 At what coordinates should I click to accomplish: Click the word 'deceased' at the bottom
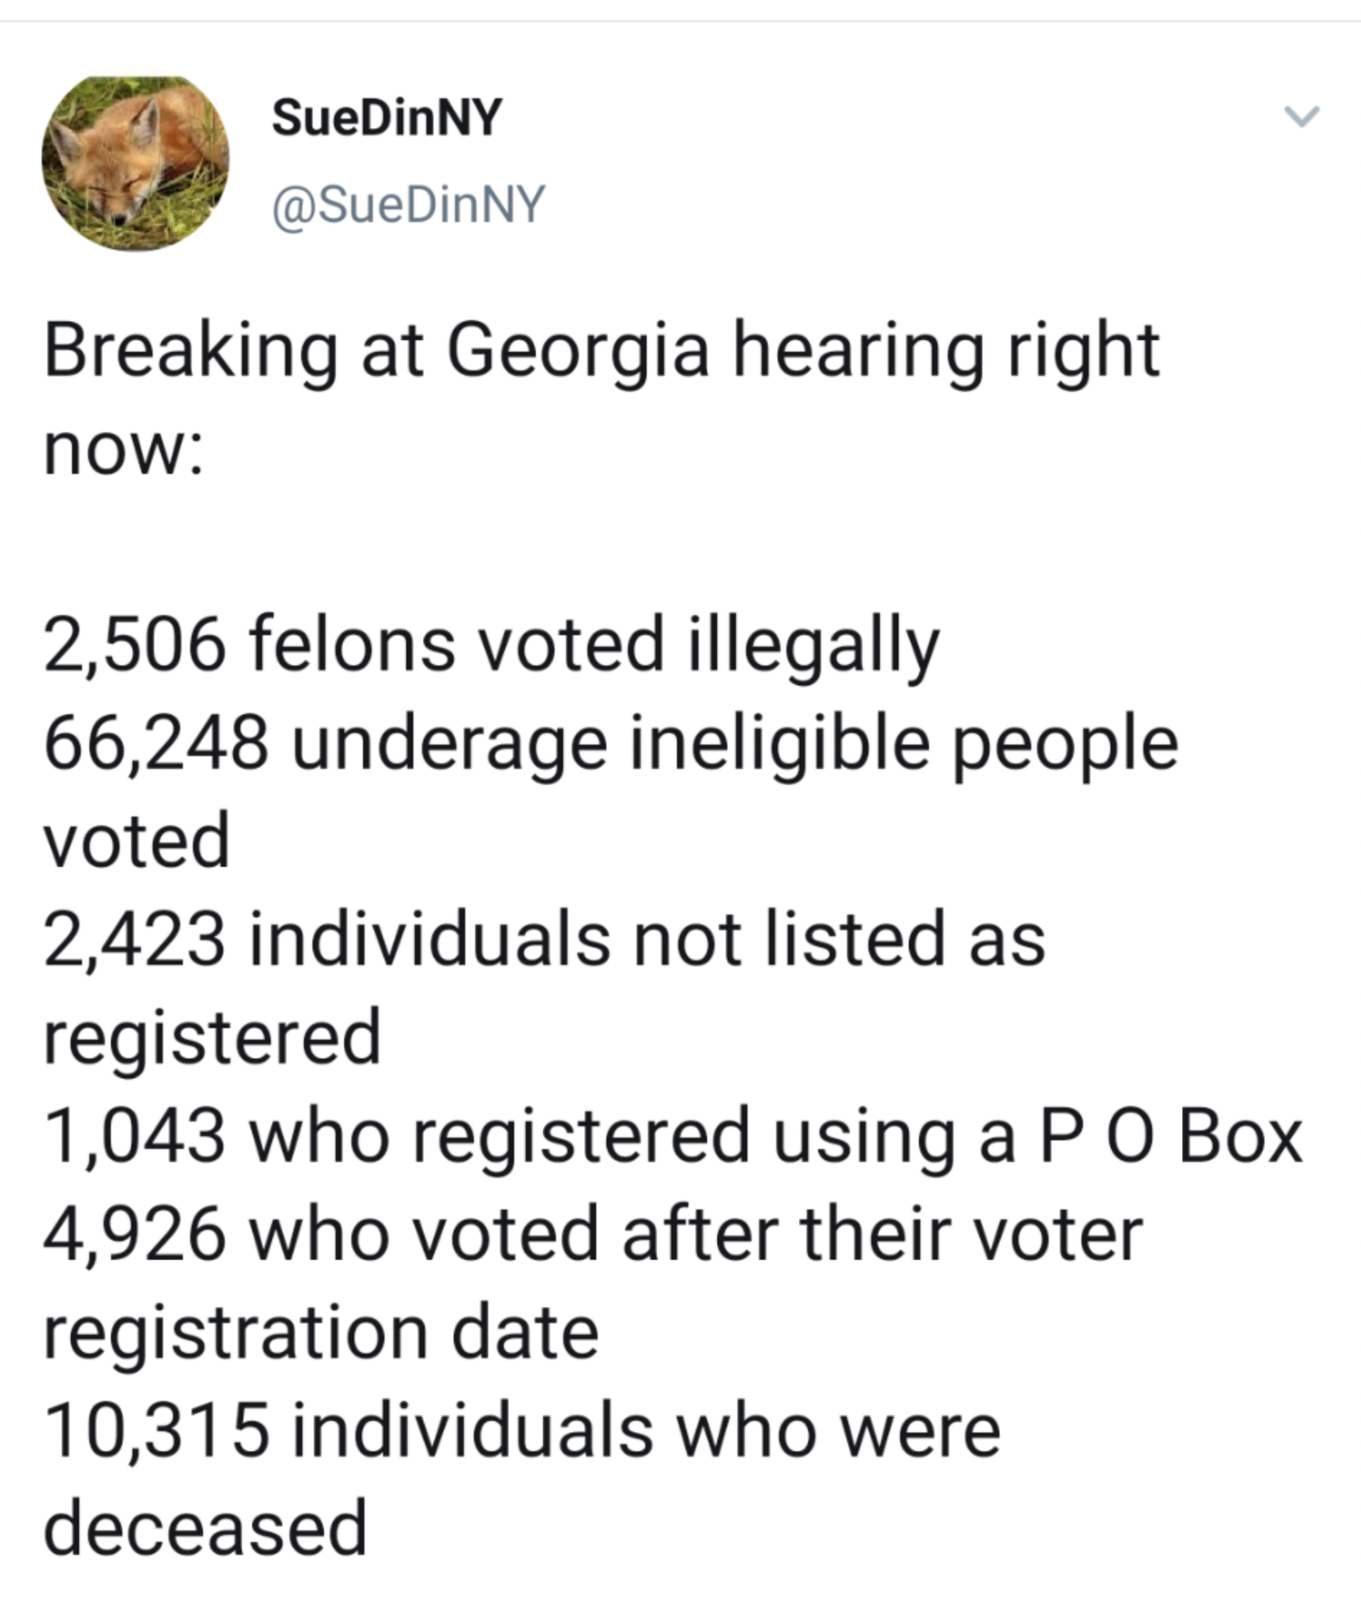click(206, 1528)
